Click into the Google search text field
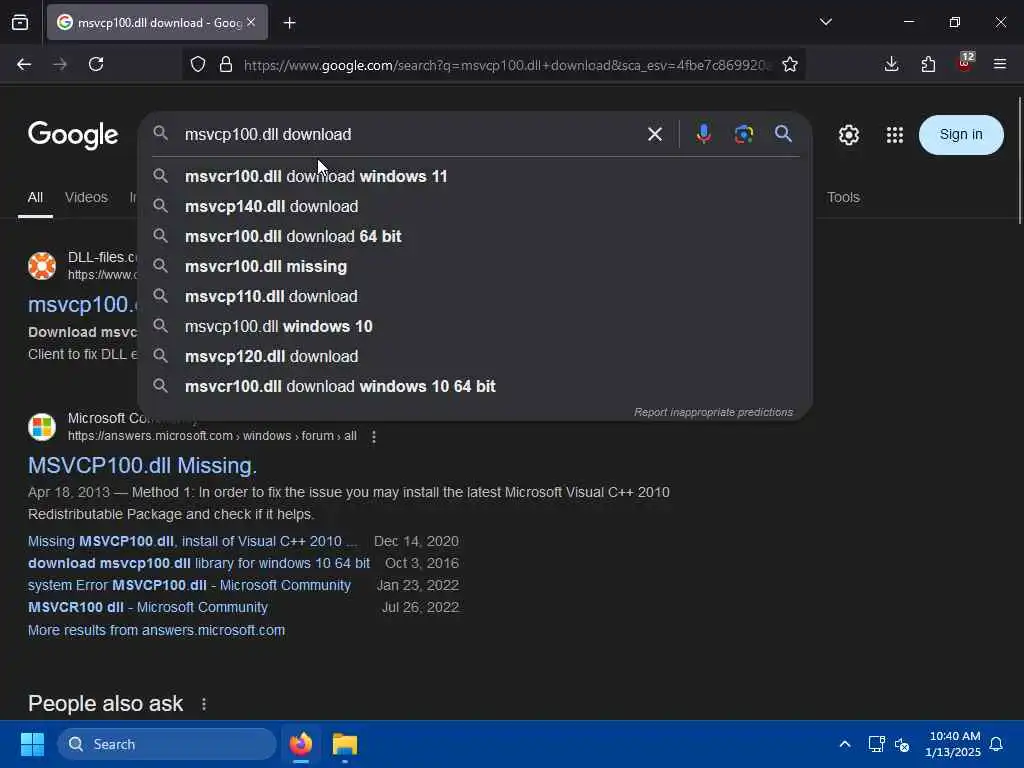The width and height of the screenshot is (1024, 768). click(408, 135)
